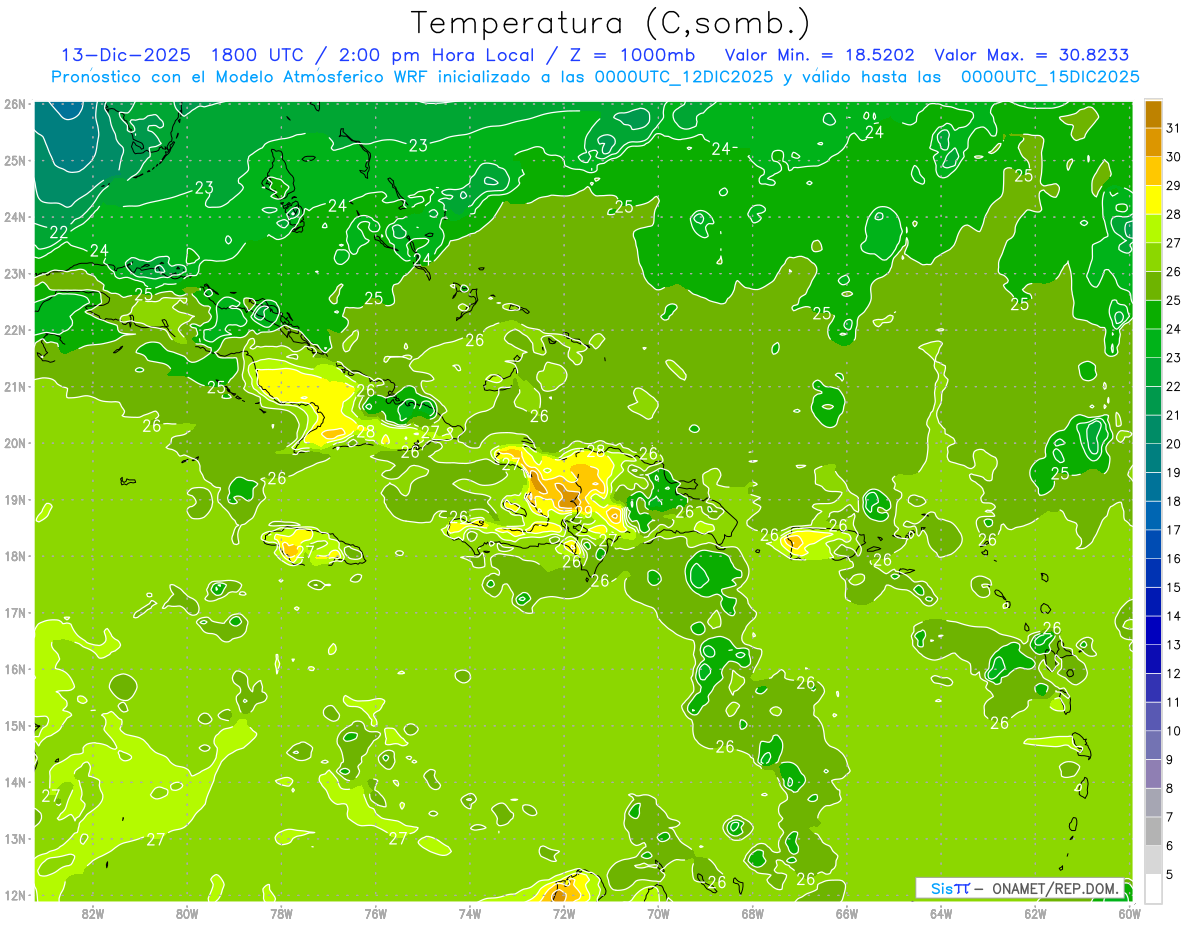Click the "60W" longitude axis label
1200x927 pixels.
click(x=1130, y=913)
